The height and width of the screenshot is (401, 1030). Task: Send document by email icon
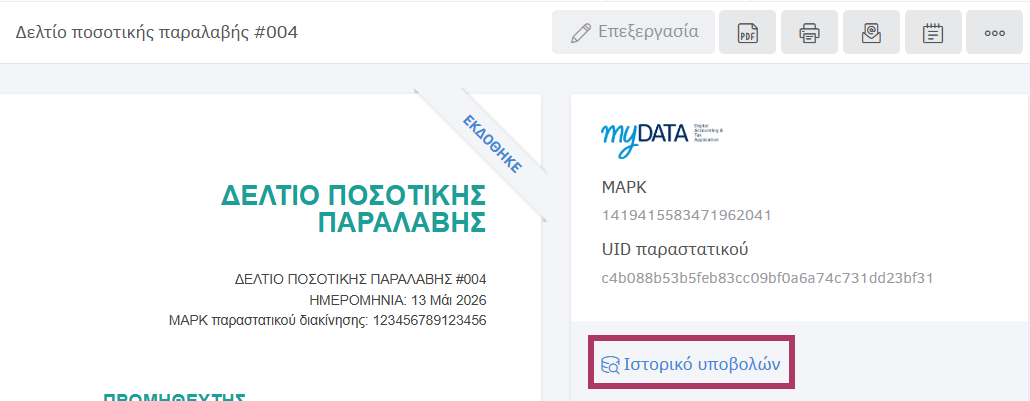pos(871,32)
